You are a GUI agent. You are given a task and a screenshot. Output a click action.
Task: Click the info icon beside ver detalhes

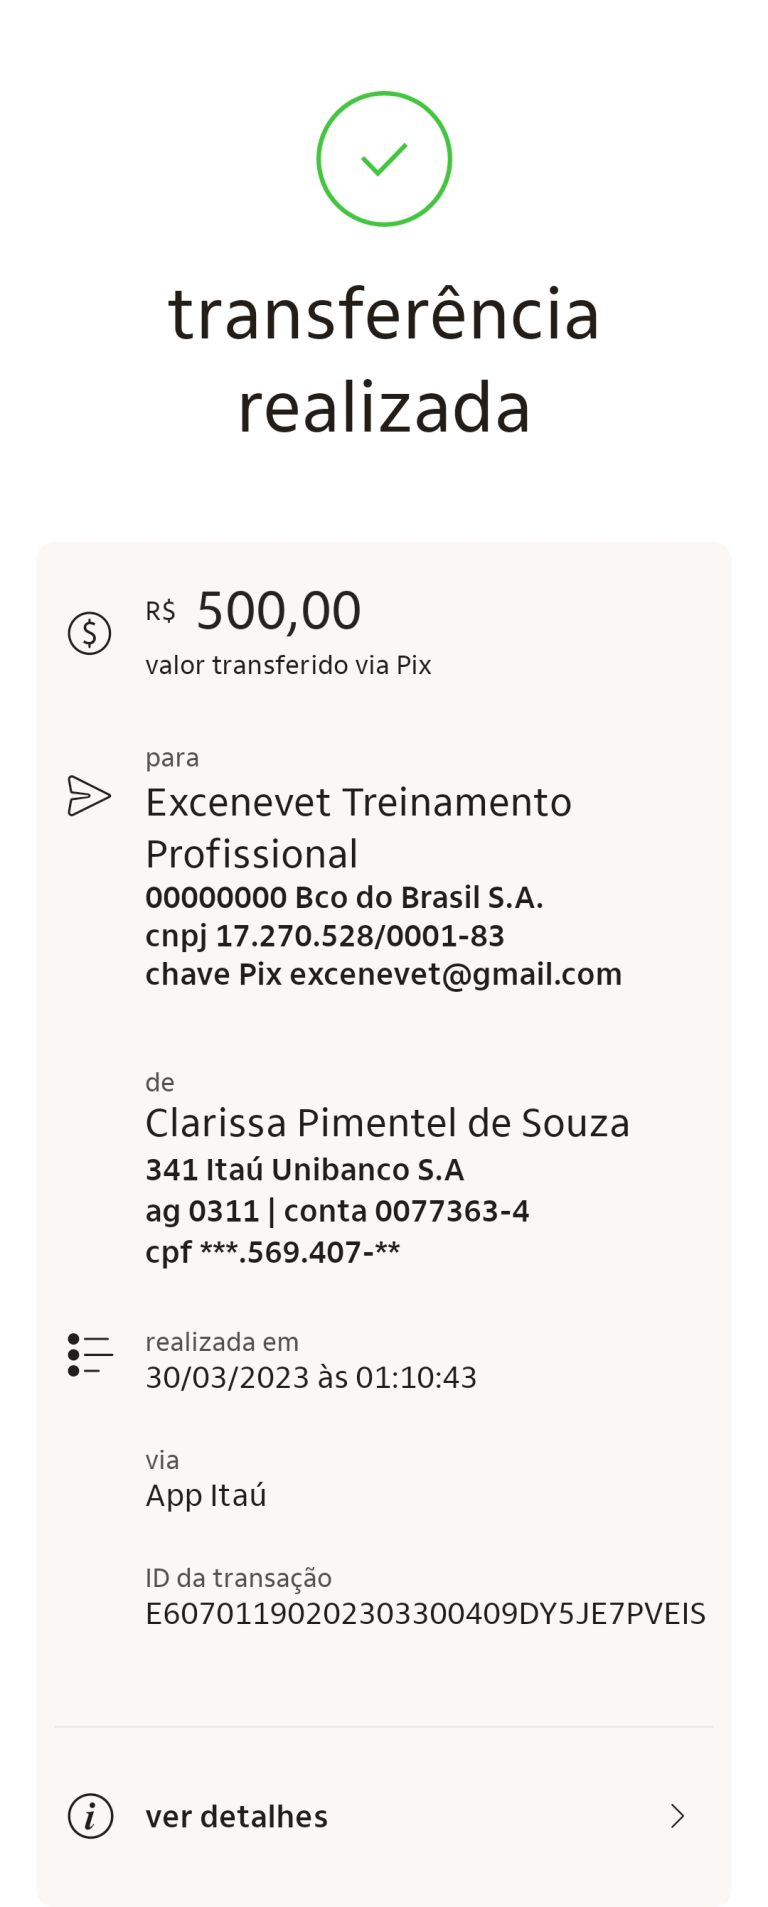90,1816
